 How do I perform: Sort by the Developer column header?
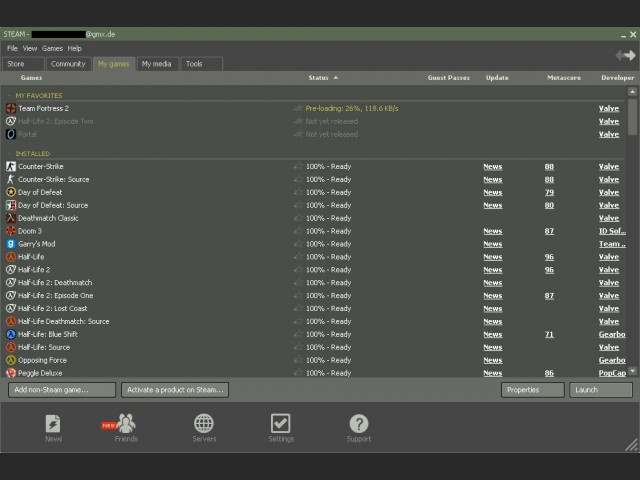tap(618, 78)
